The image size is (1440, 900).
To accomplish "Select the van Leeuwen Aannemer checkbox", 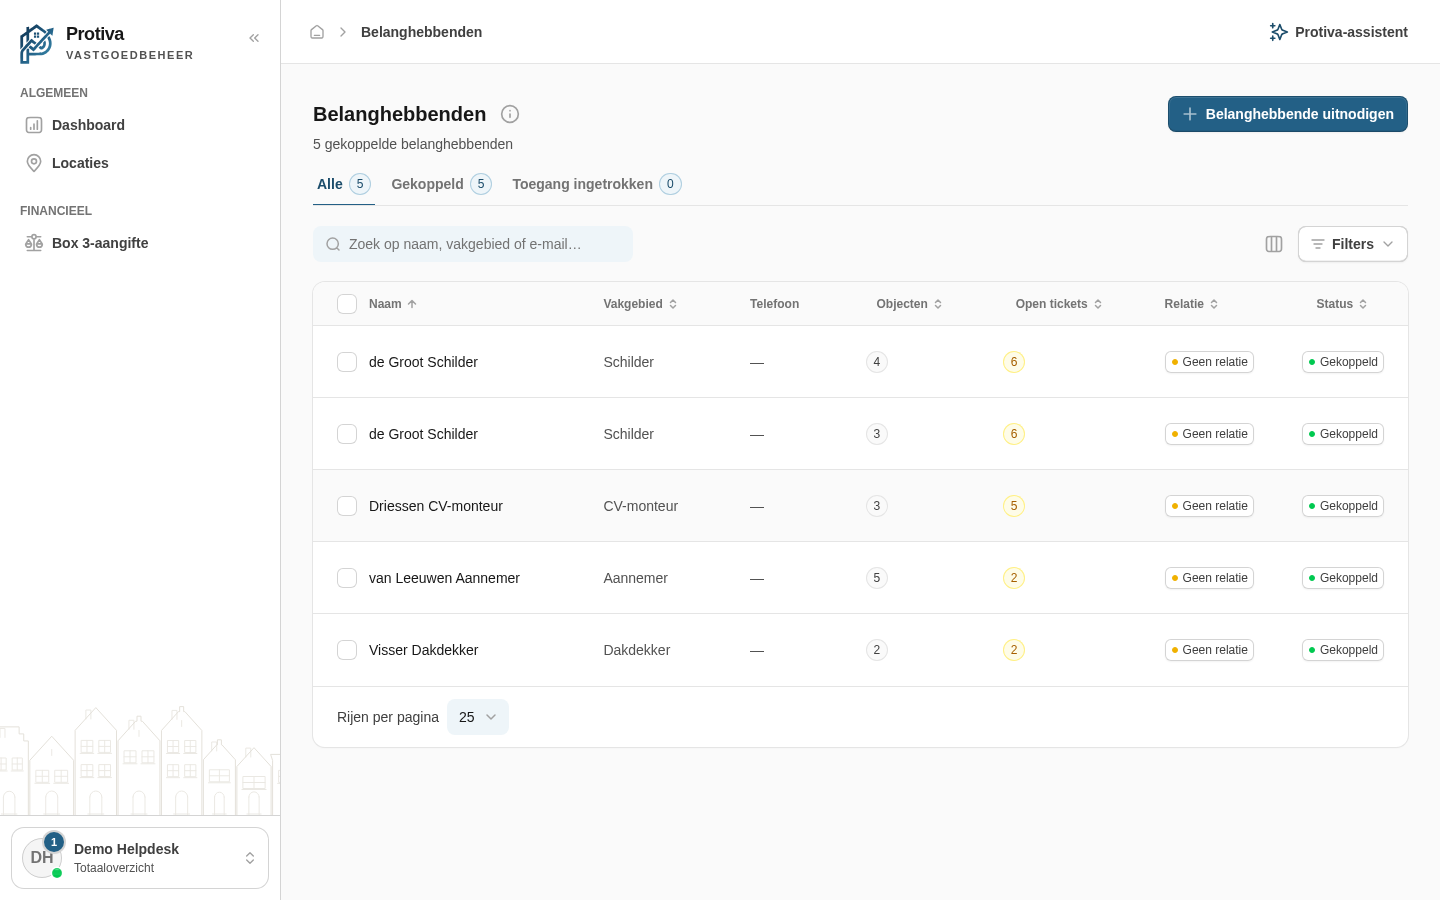I will 347,578.
